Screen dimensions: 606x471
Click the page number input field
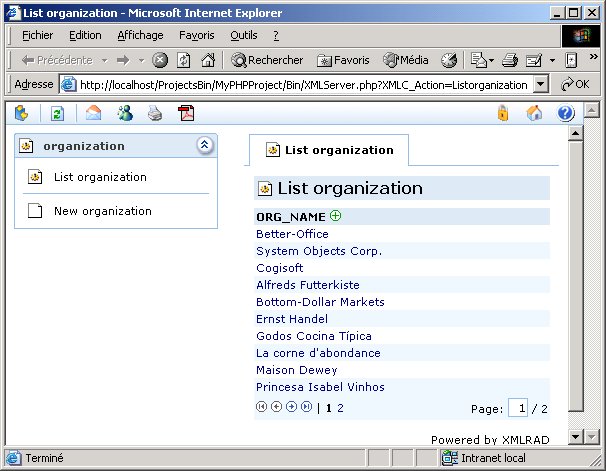pyautogui.click(x=517, y=408)
